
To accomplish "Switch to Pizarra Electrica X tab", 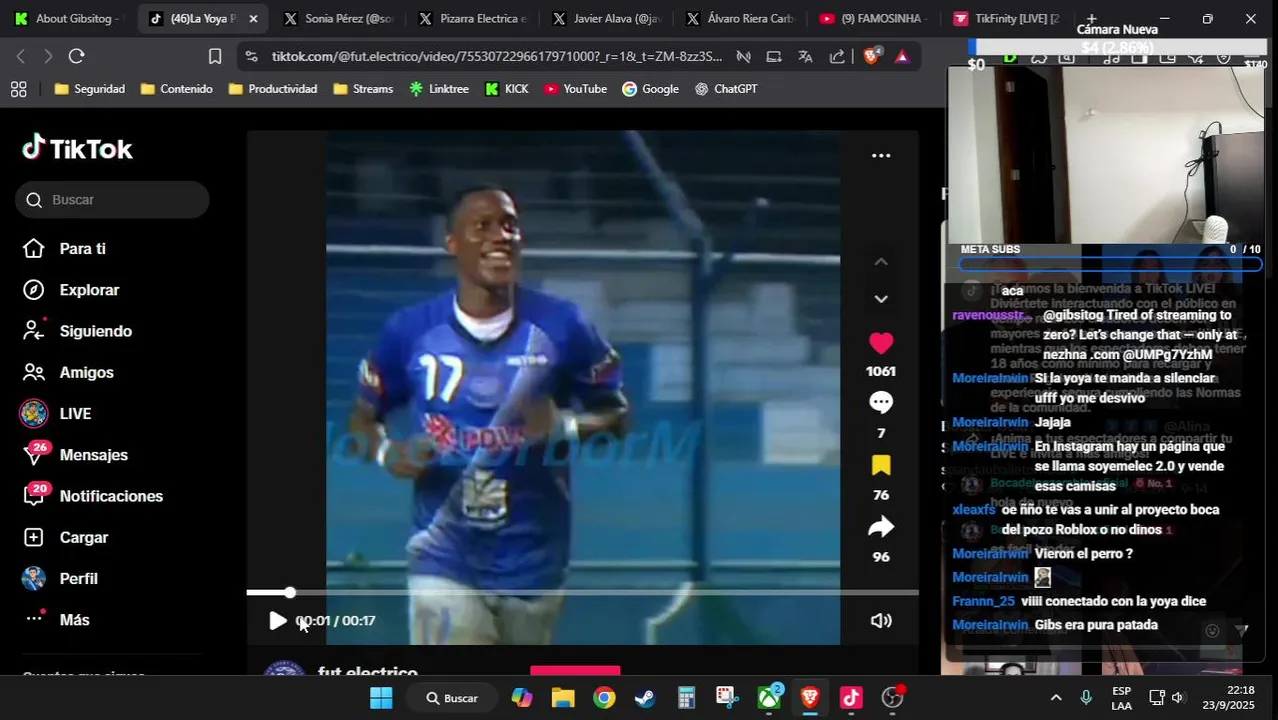I will coord(472,18).
